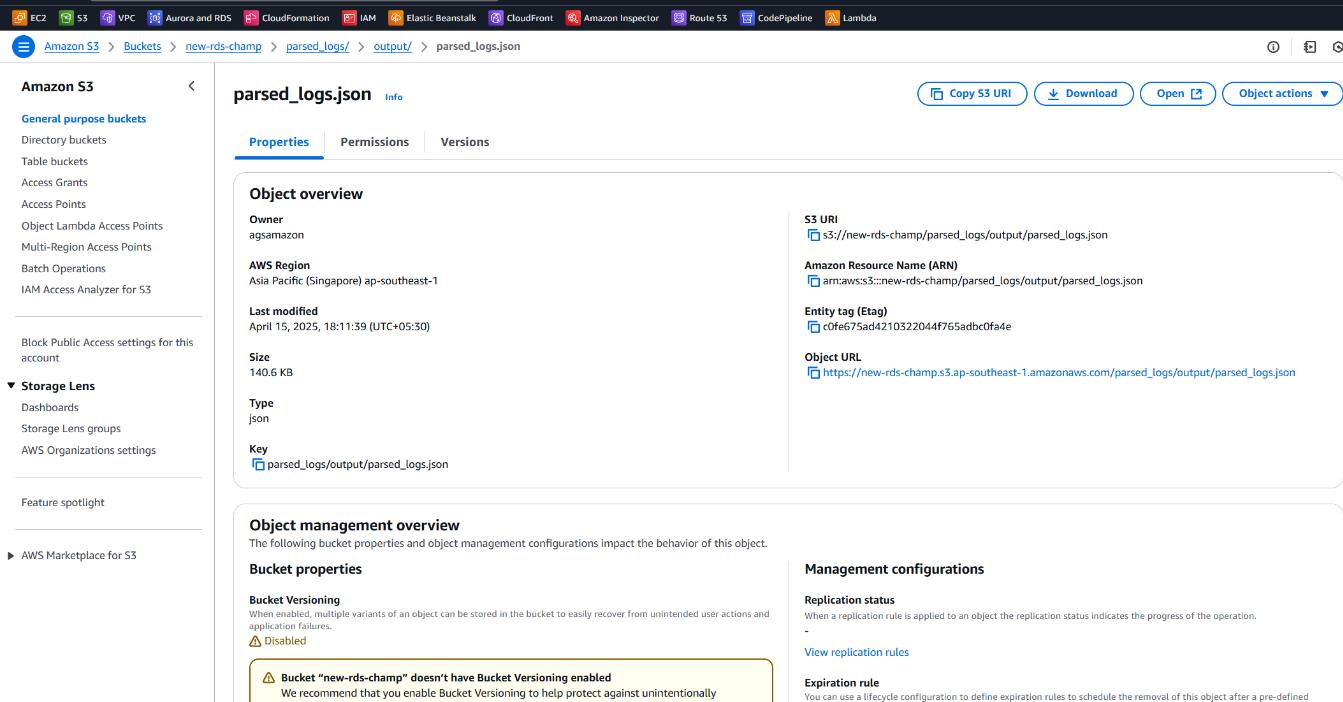Open the Route 53 shortcut
Screen dimensions: 1343x702
coord(700,17)
